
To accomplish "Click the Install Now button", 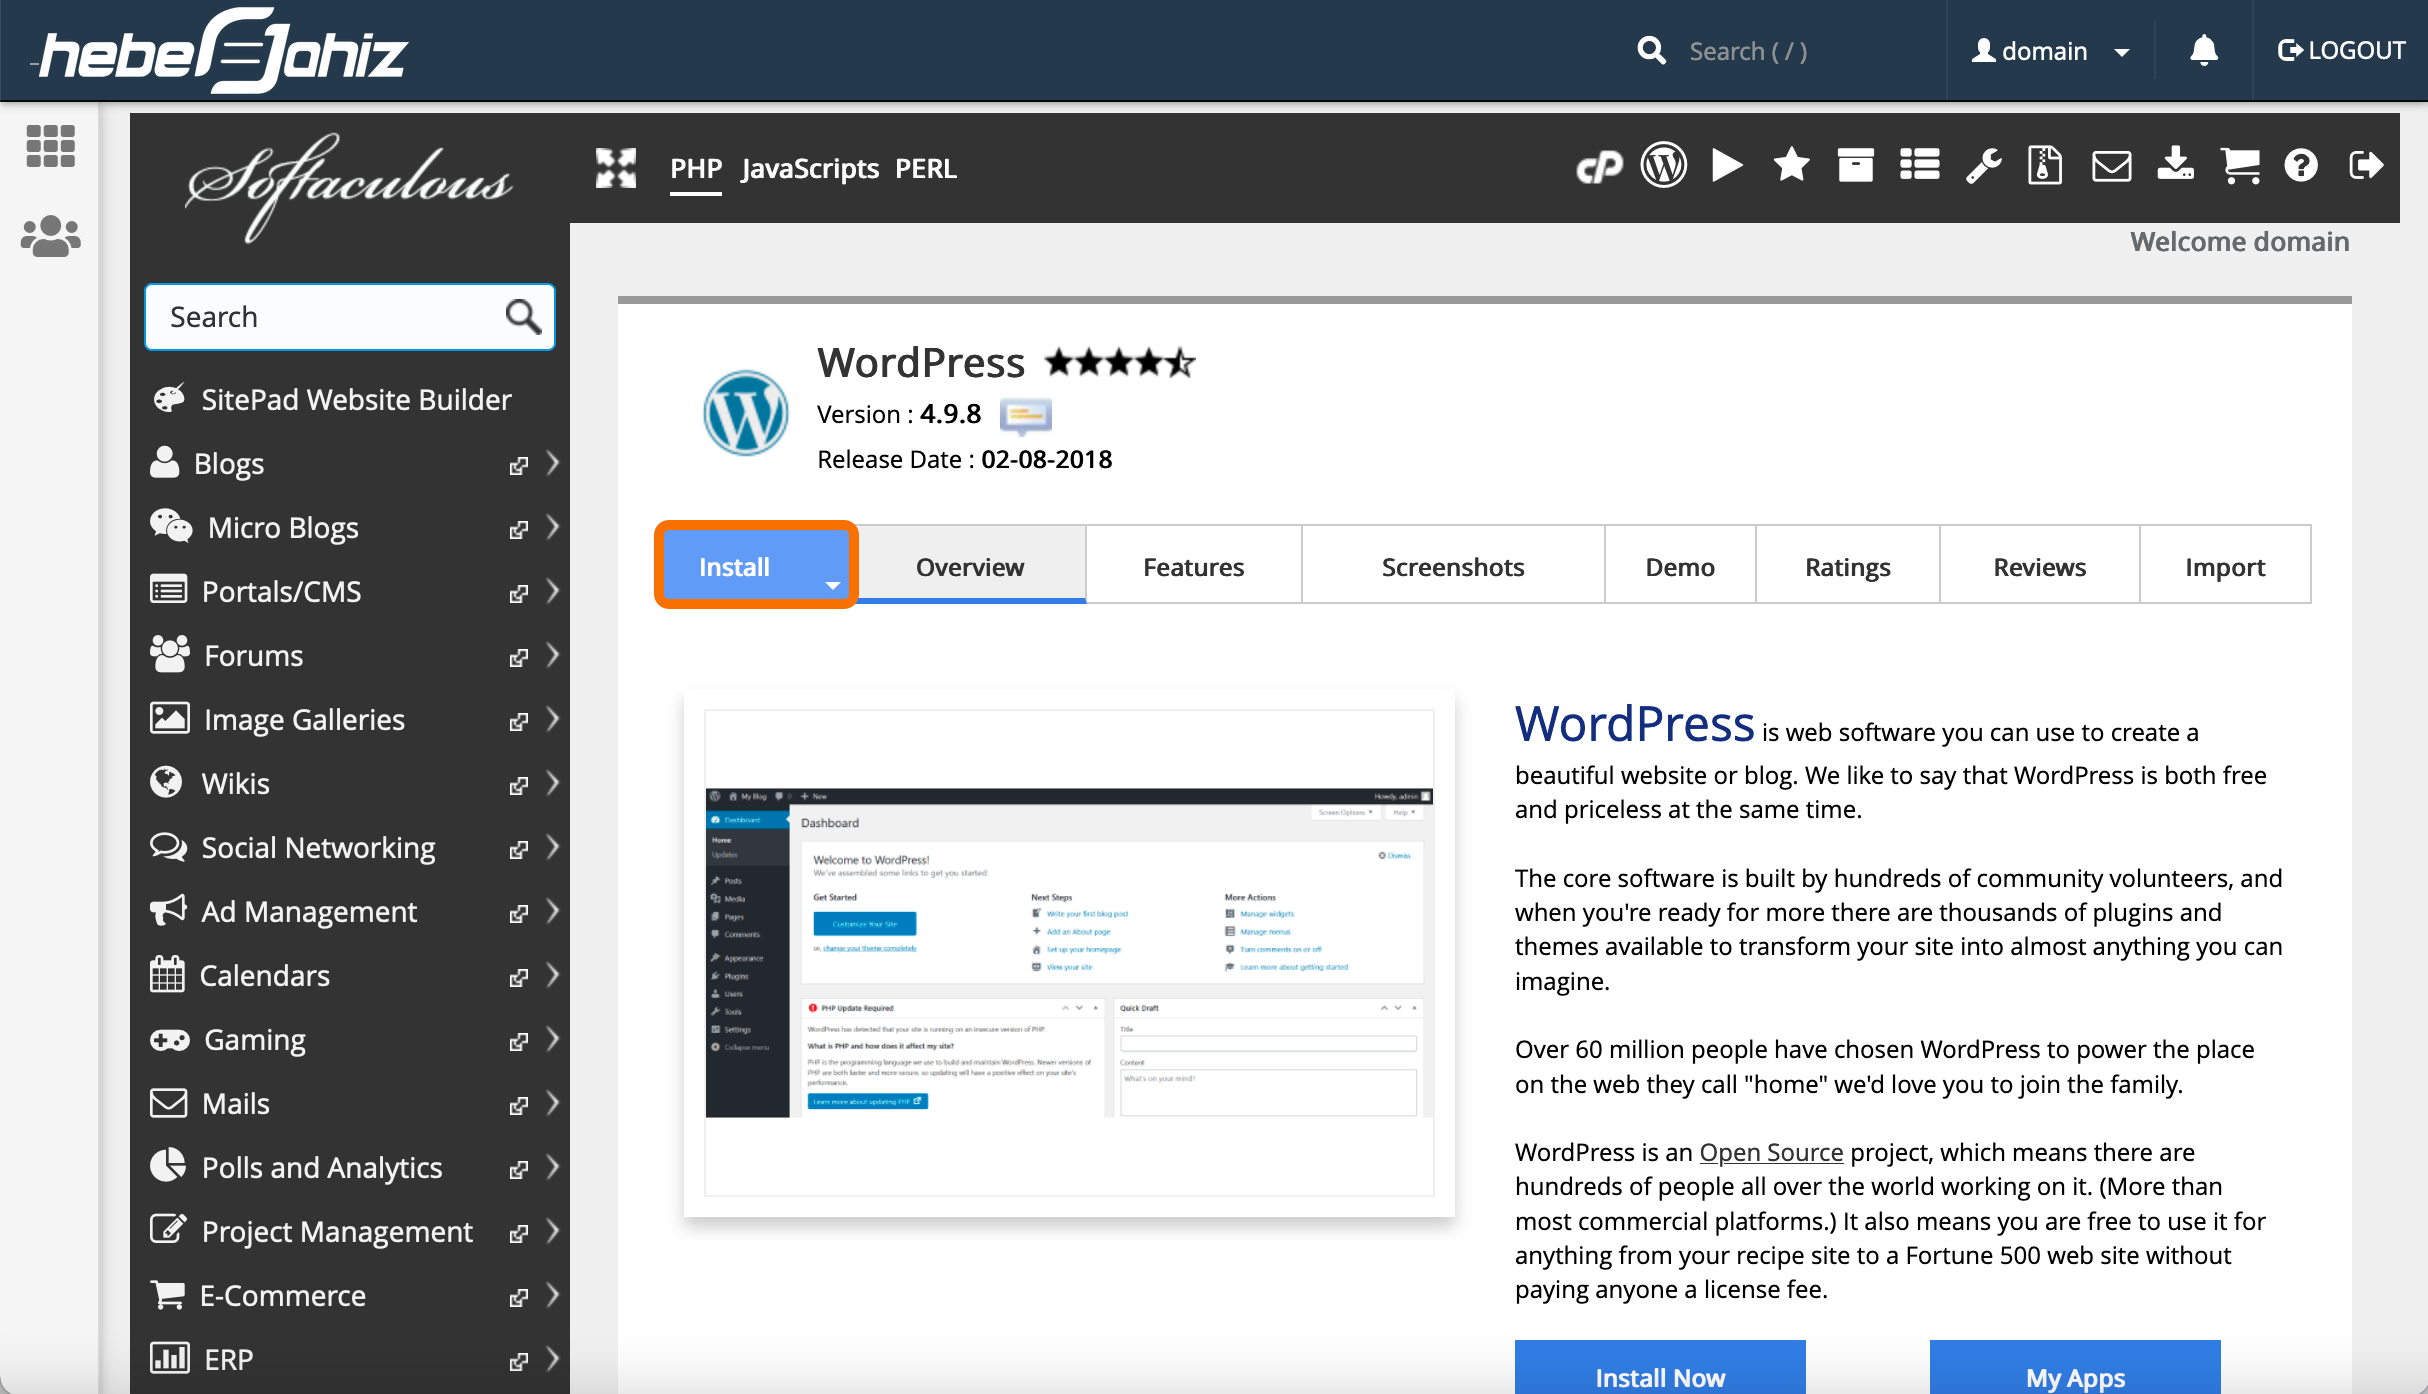I will [x=1659, y=1375].
